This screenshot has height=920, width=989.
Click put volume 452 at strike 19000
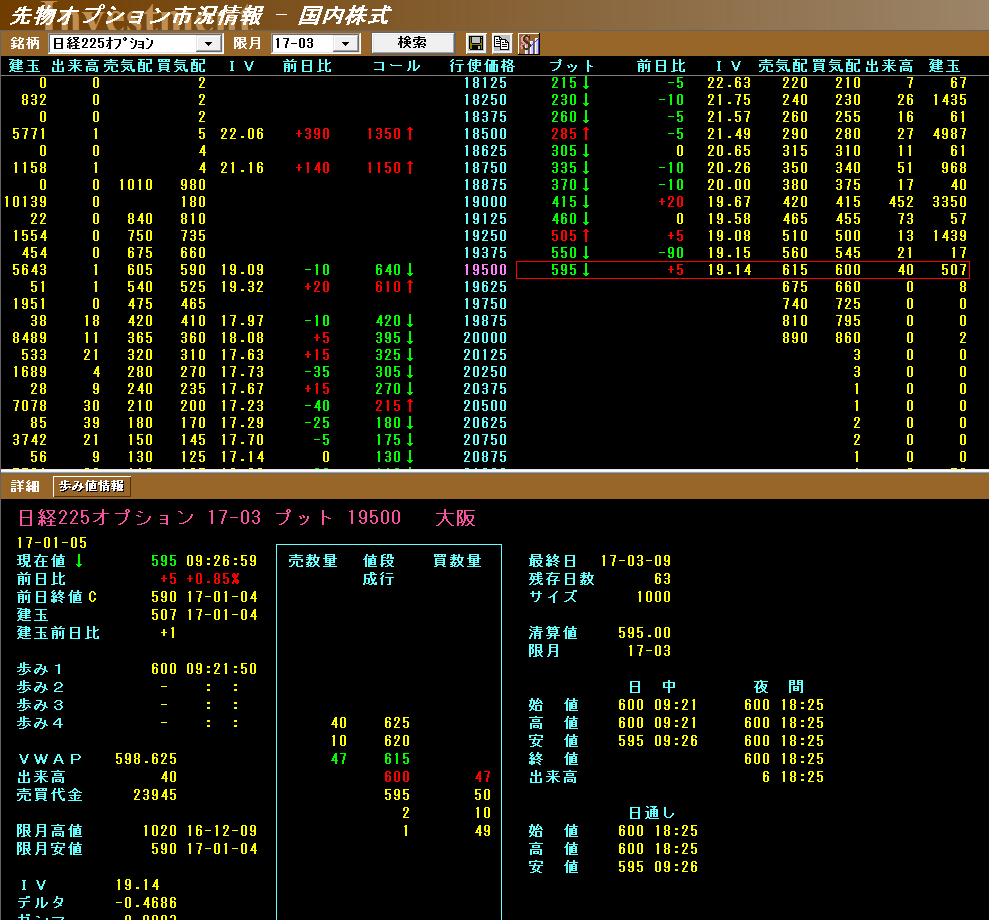901,202
